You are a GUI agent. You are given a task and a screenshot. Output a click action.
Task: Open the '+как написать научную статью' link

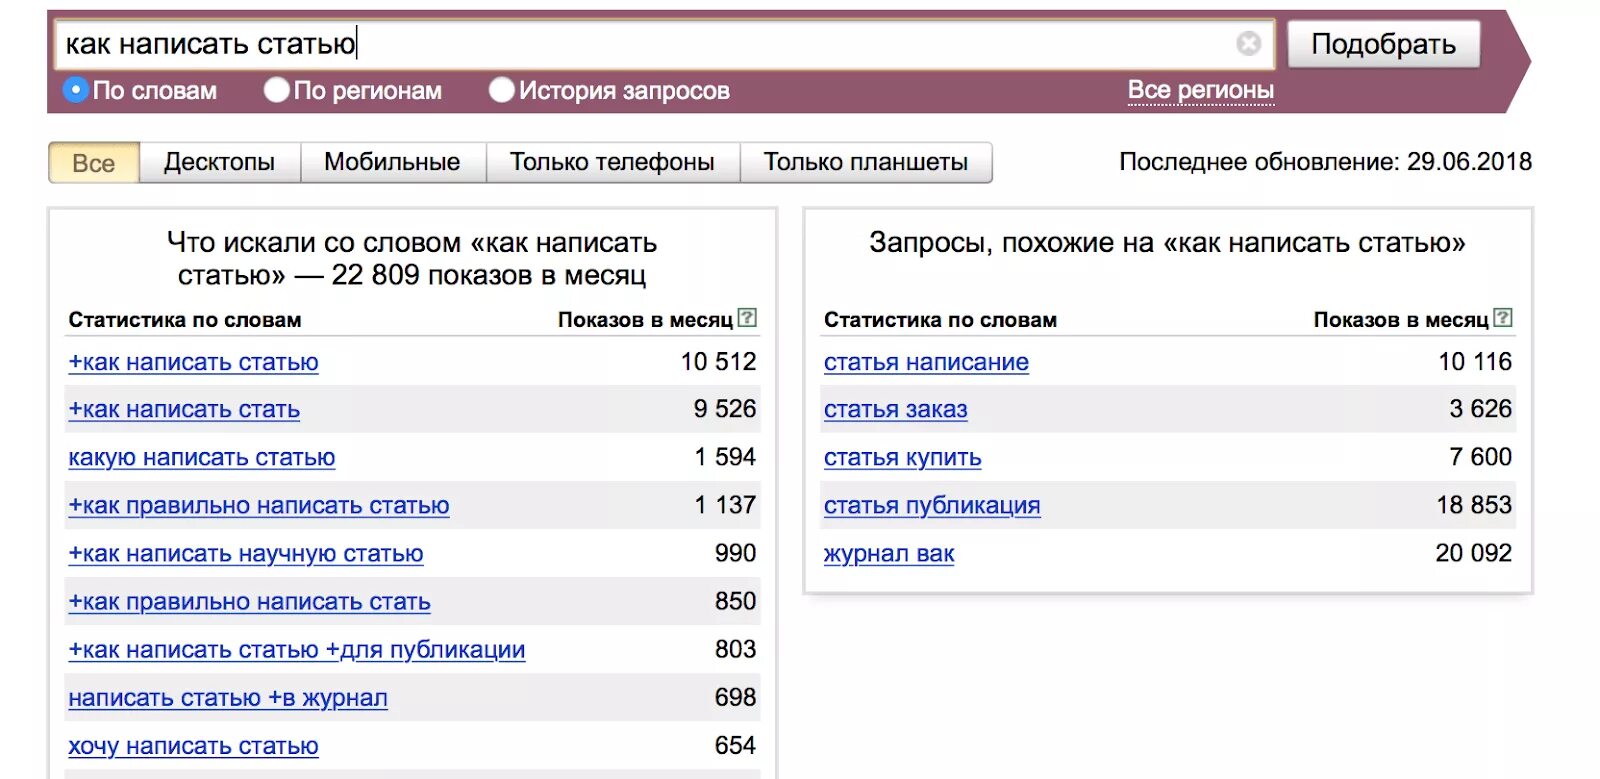tap(246, 554)
